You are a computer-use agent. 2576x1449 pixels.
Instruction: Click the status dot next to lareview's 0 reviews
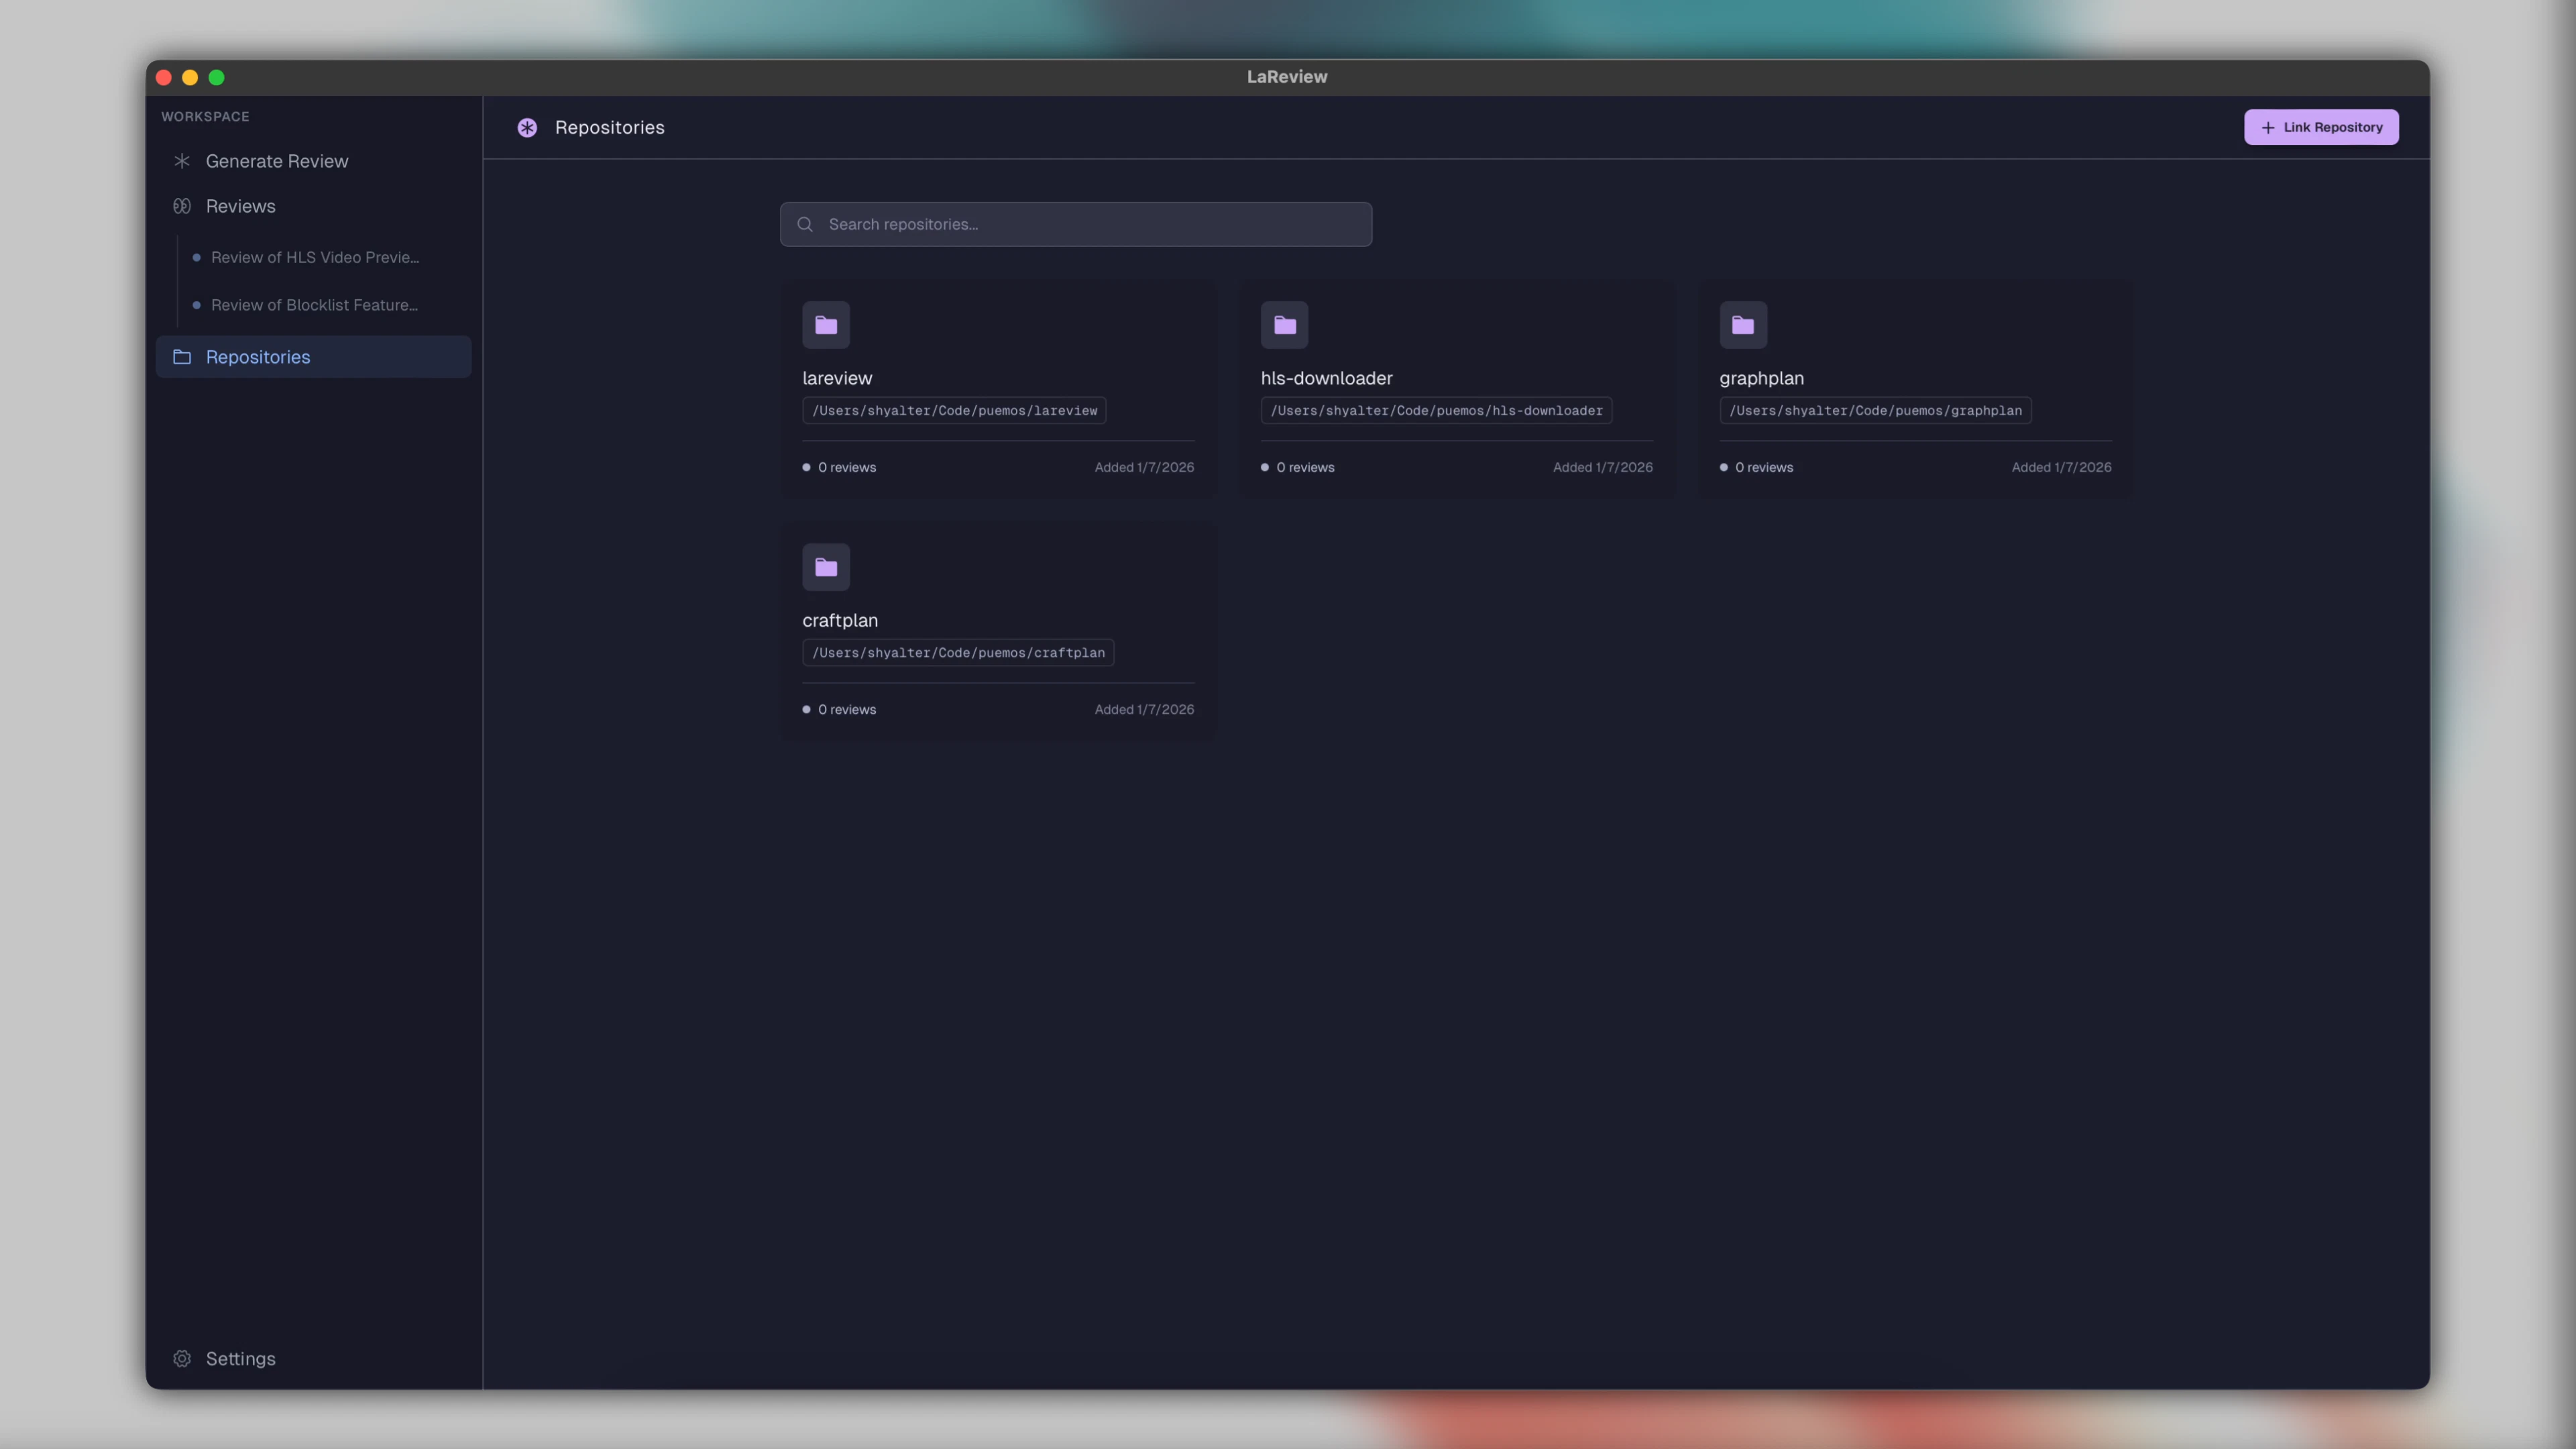[x=806, y=467]
